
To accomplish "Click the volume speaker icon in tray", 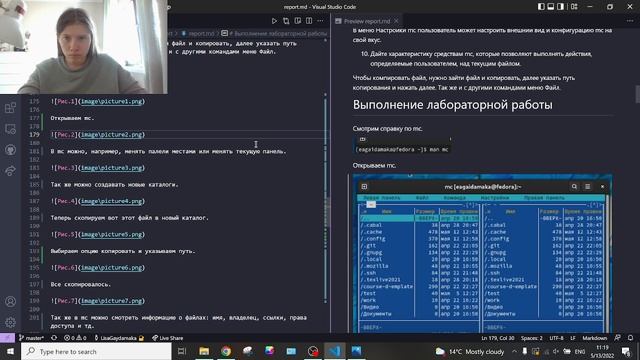I will (x=556, y=351).
